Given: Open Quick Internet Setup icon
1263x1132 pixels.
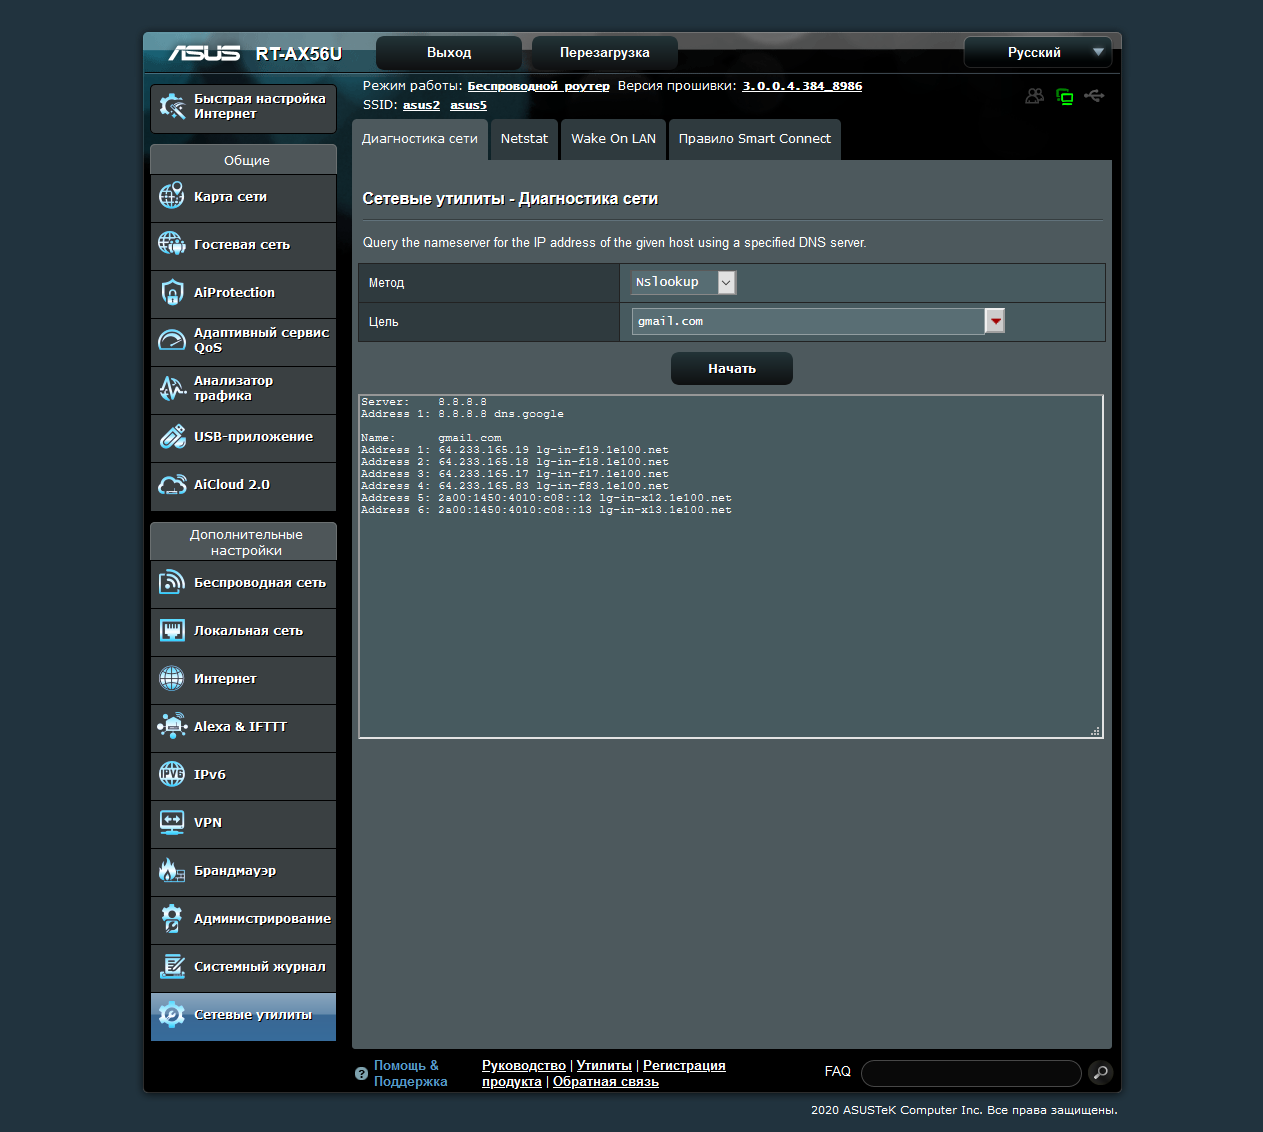Looking at the screenshot, I should pyautogui.click(x=173, y=107).
